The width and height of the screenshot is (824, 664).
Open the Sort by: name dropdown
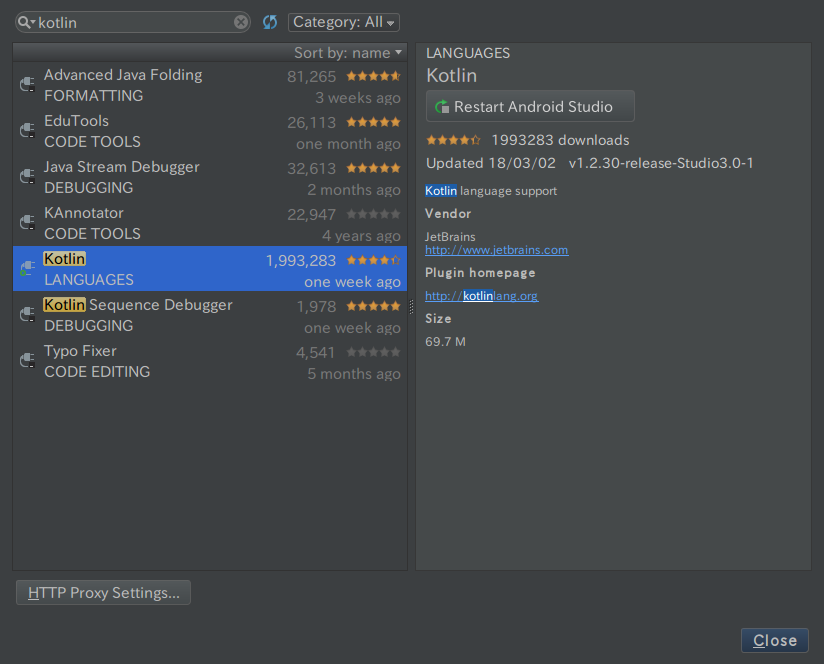[348, 53]
